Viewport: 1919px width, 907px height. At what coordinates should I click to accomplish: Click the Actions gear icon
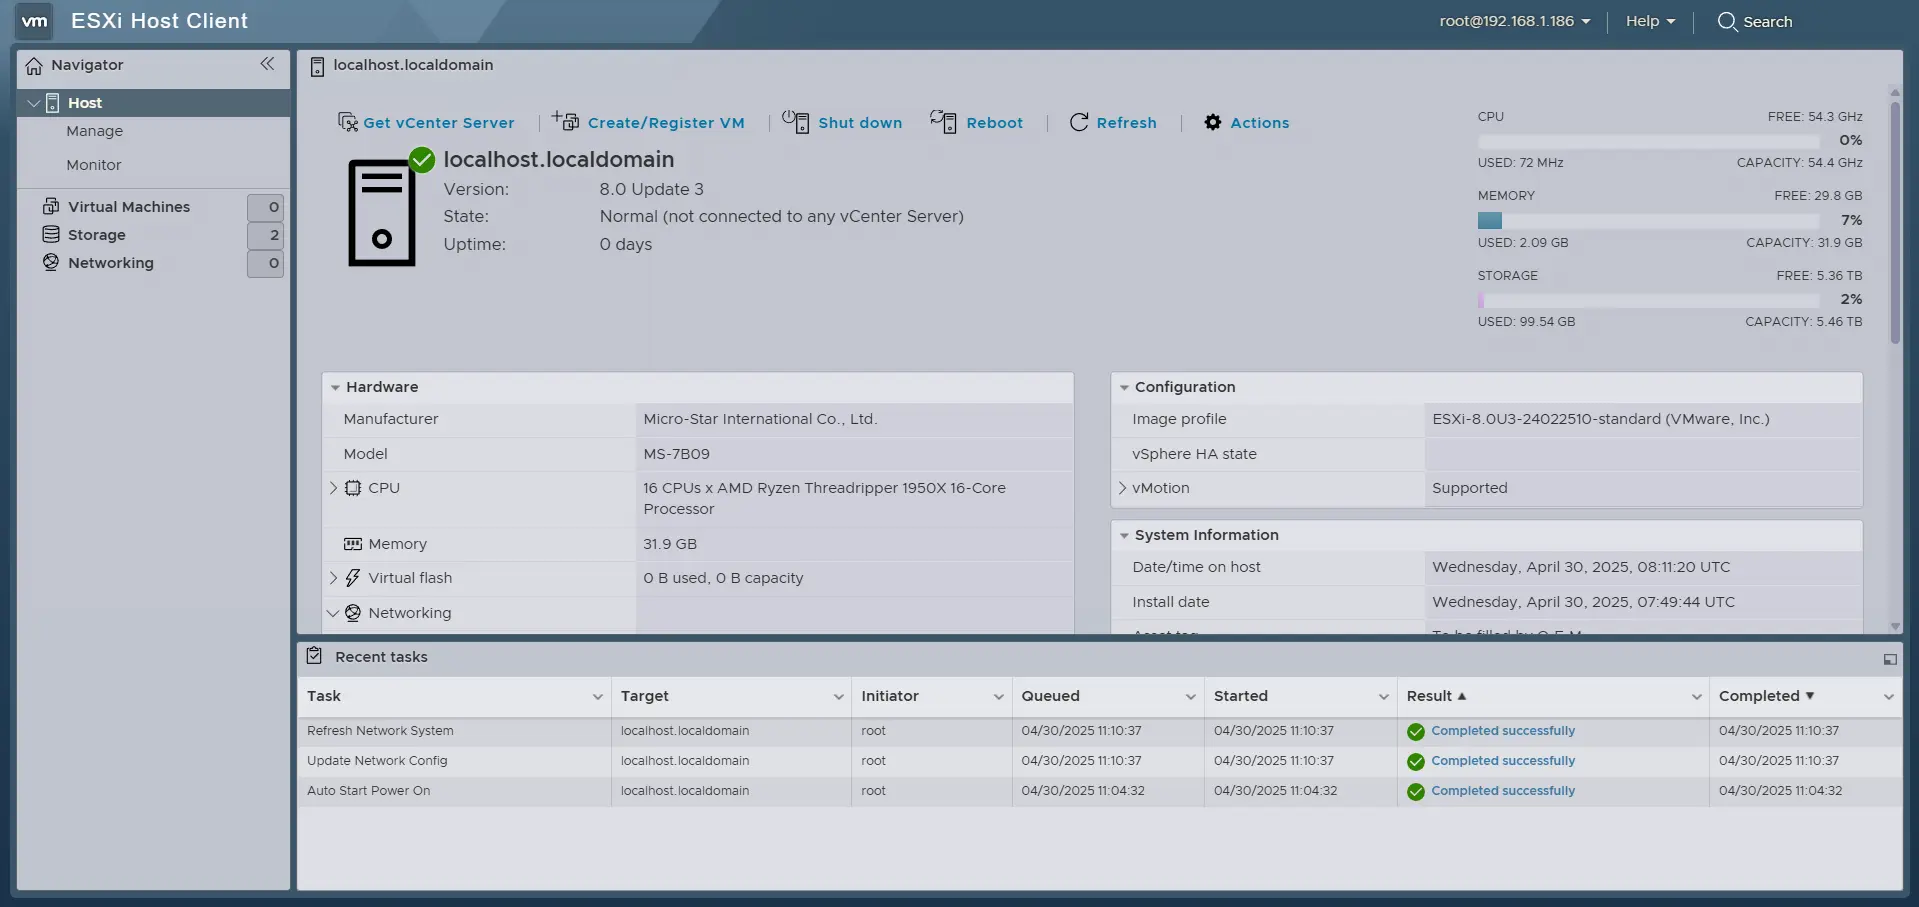[1213, 122]
